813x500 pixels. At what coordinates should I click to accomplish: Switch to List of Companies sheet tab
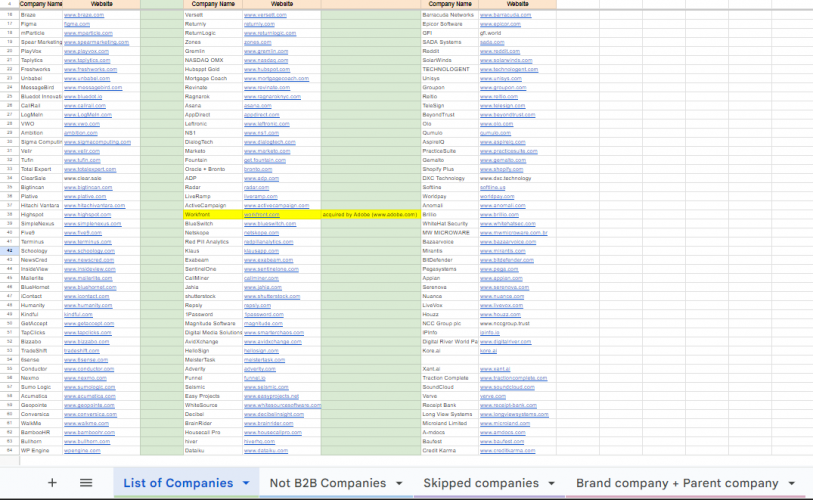point(178,483)
